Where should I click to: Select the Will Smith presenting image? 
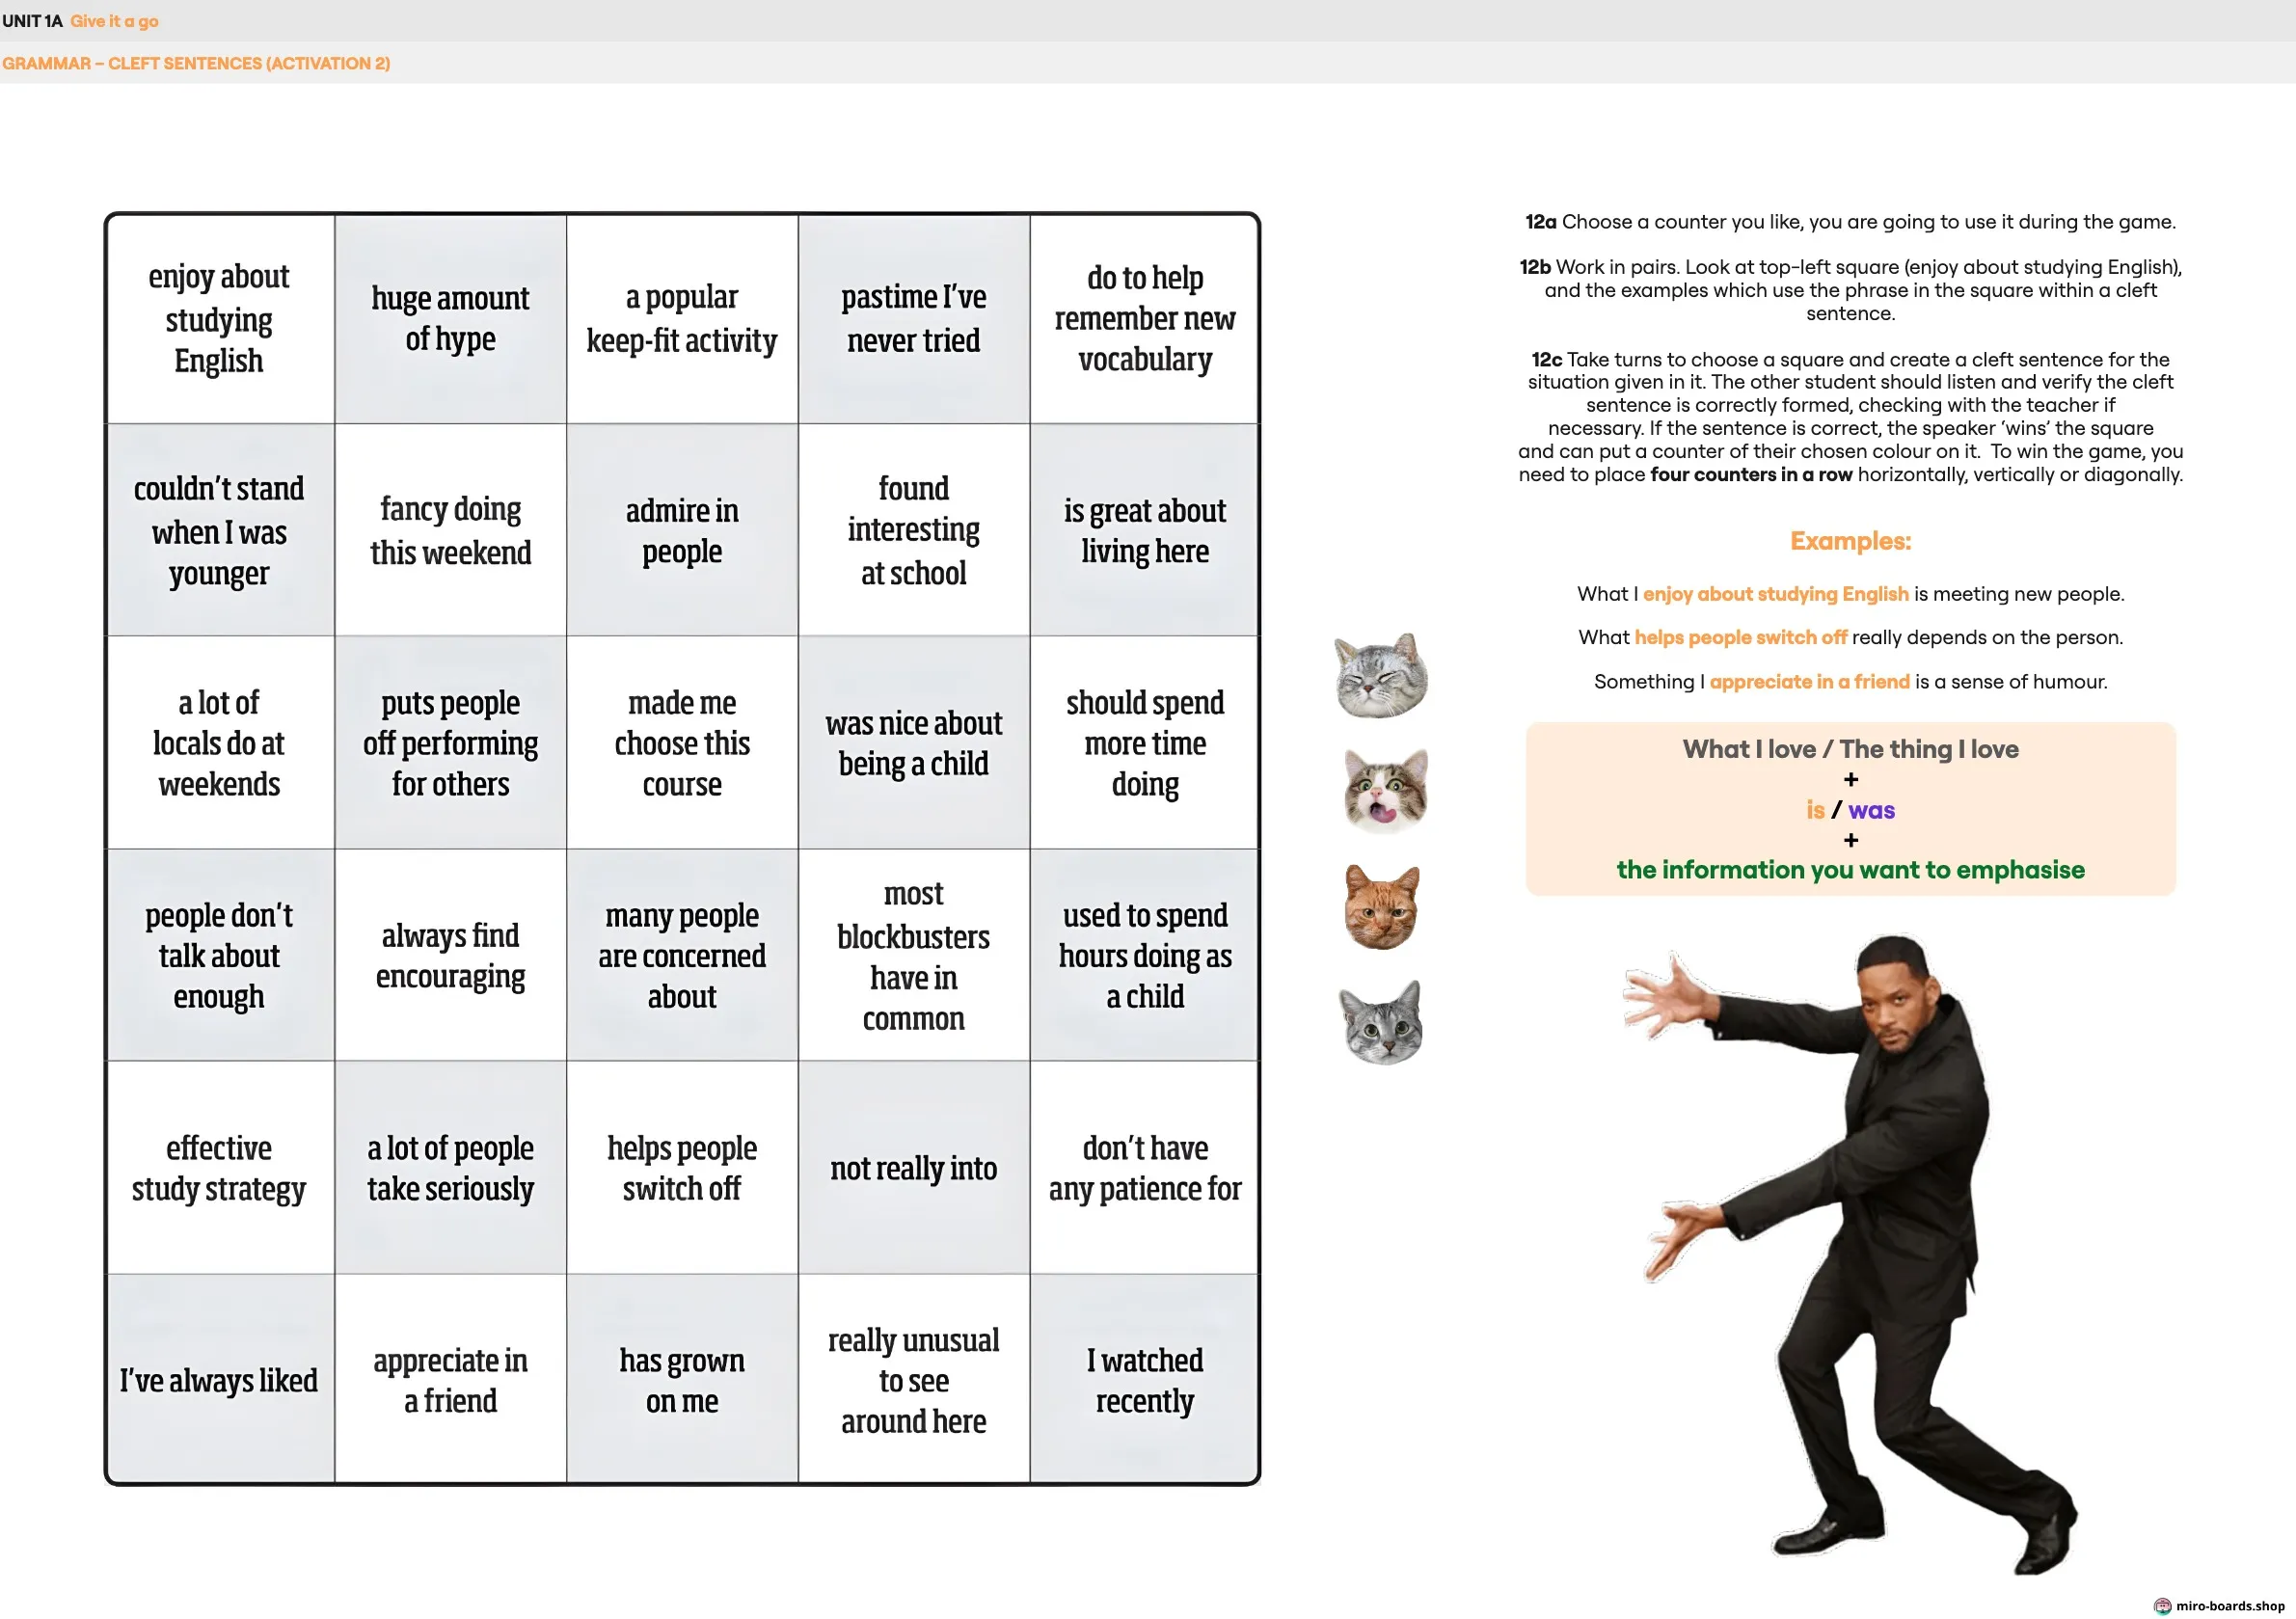coord(1850,1255)
